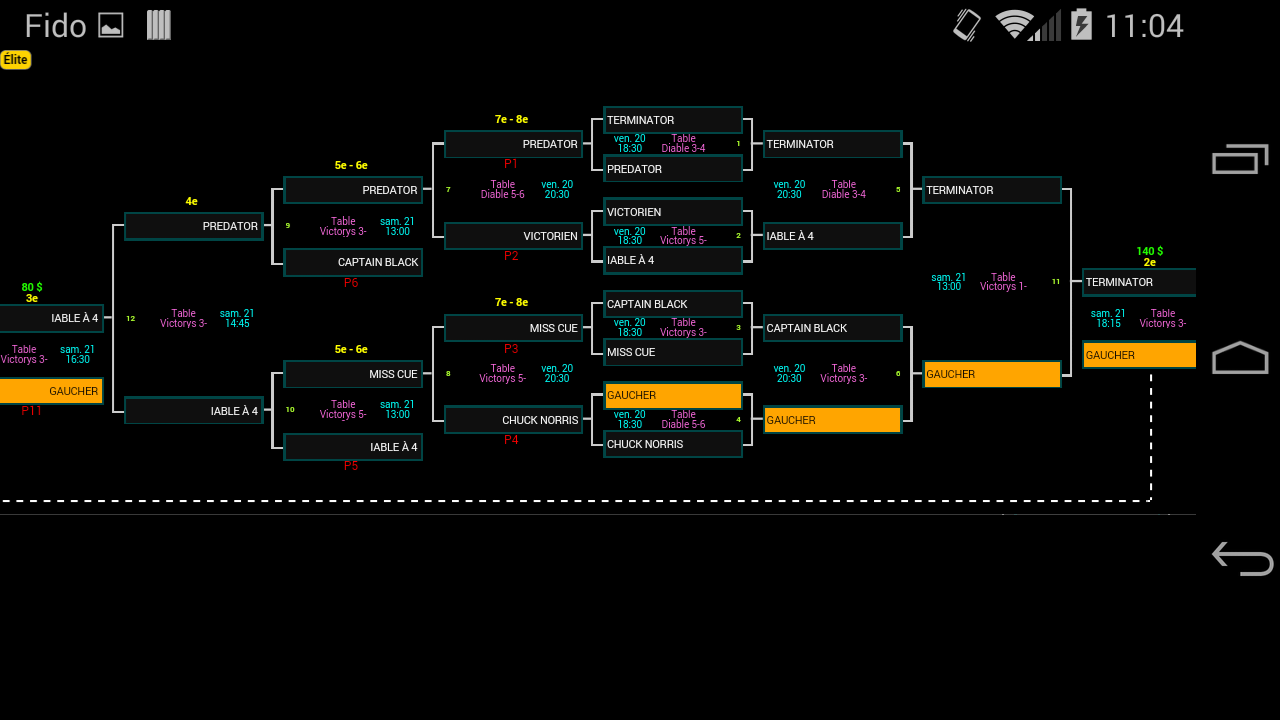Screen dimensions: 1280x720
Task: Select CHUCK NORRIS box labeled P4
Action: [513, 420]
